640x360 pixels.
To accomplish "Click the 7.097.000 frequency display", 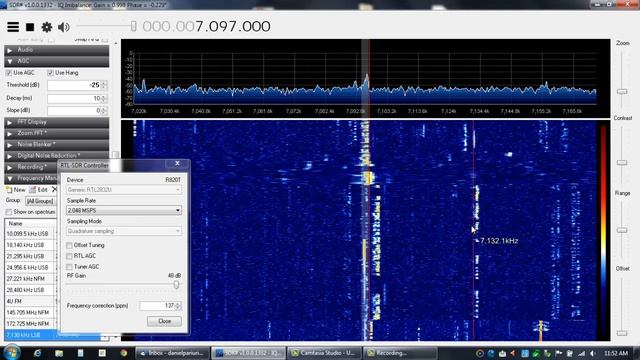I will point(233,27).
